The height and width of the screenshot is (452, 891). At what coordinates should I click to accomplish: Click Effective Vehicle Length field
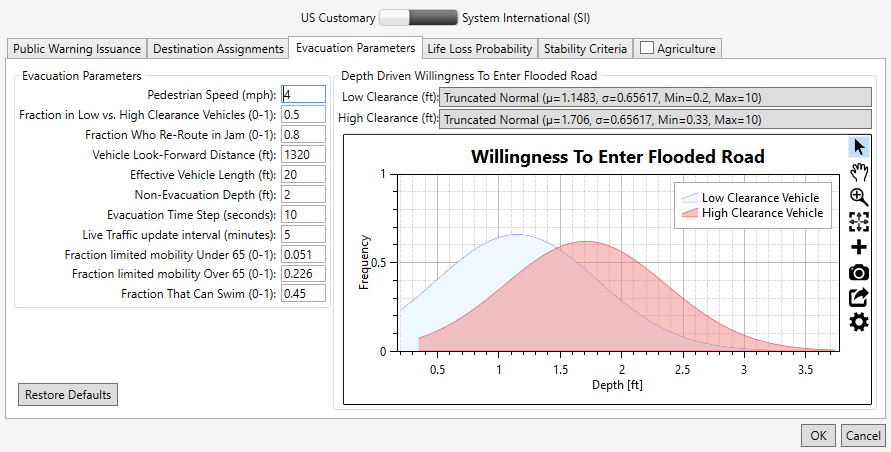[303, 174]
